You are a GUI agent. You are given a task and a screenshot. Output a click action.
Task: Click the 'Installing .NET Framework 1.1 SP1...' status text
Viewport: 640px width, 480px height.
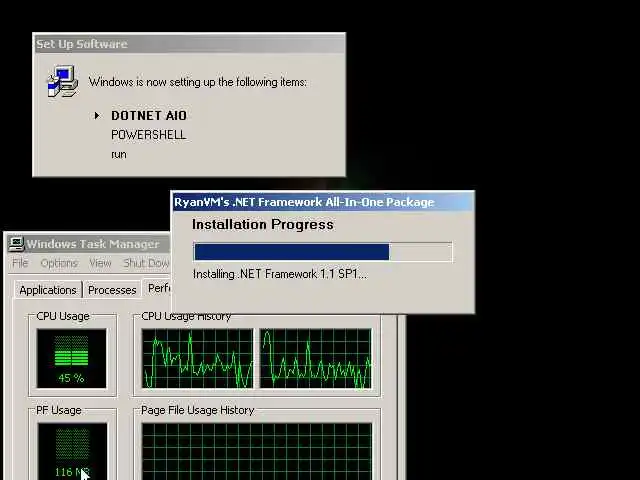[x=280, y=274]
